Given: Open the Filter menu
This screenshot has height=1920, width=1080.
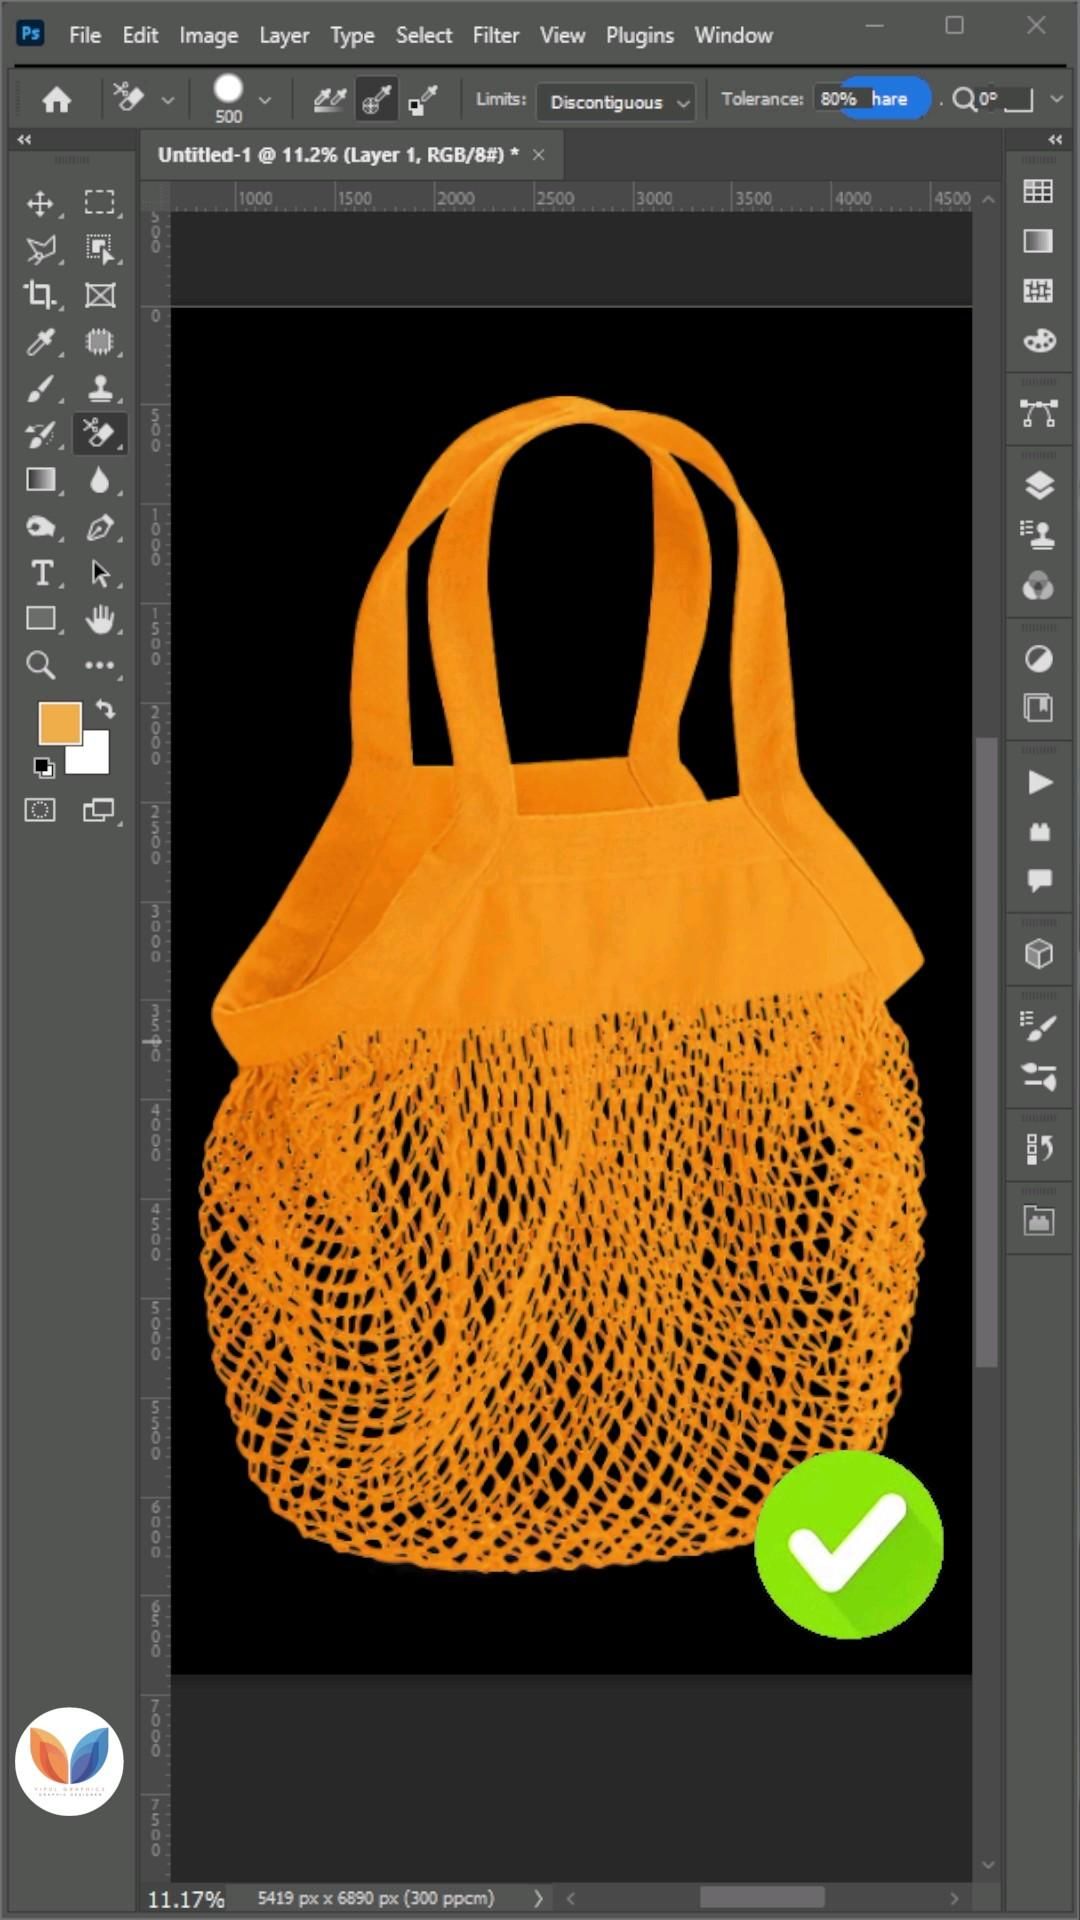Looking at the screenshot, I should (x=496, y=35).
